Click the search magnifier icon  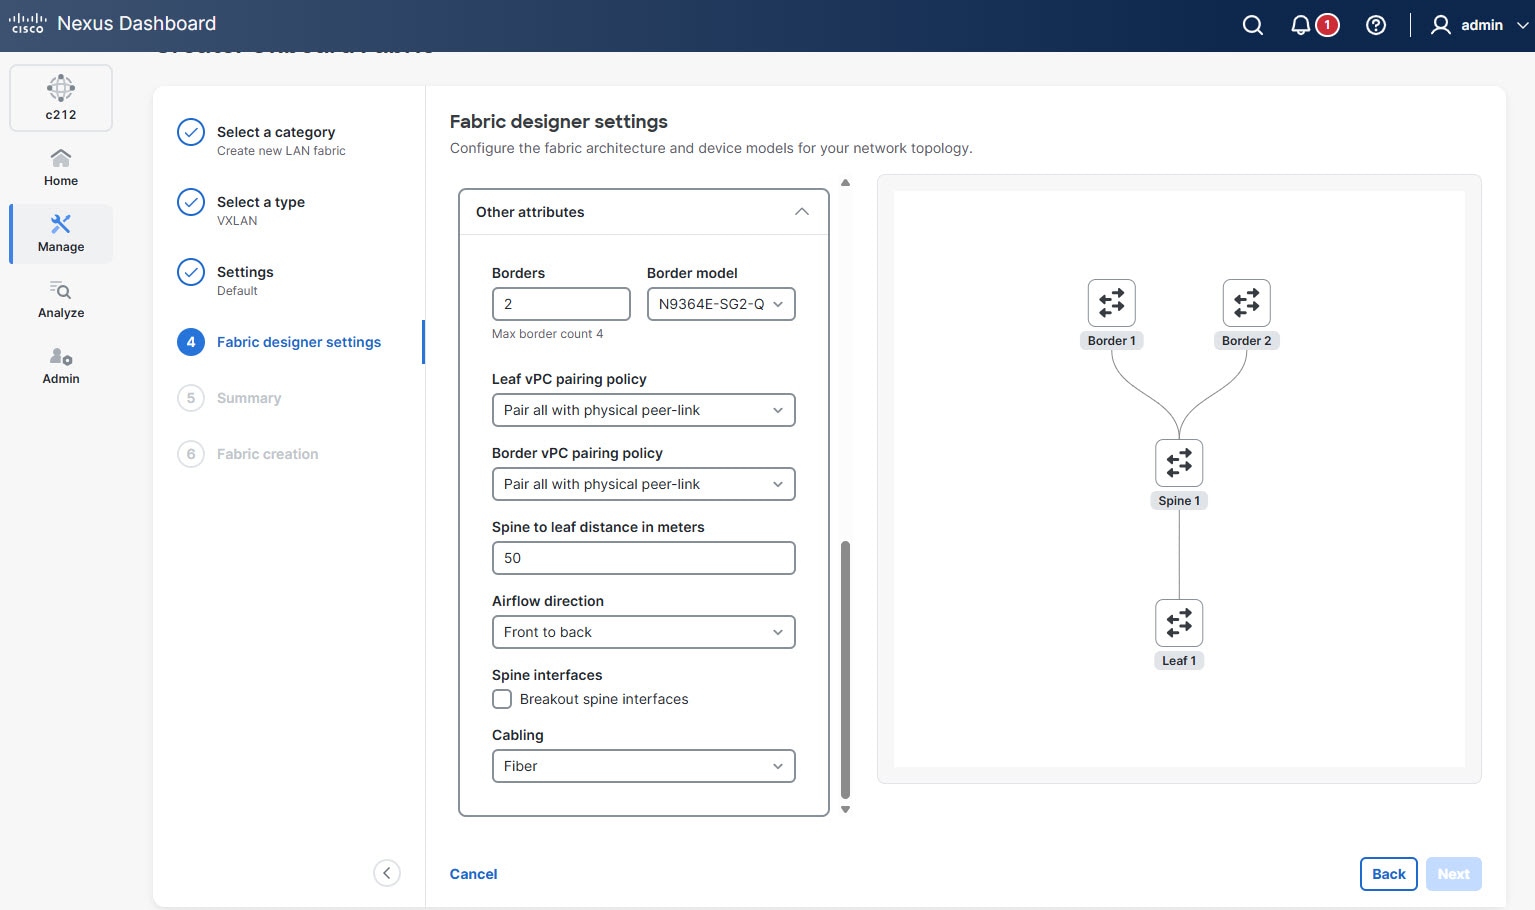click(1252, 25)
